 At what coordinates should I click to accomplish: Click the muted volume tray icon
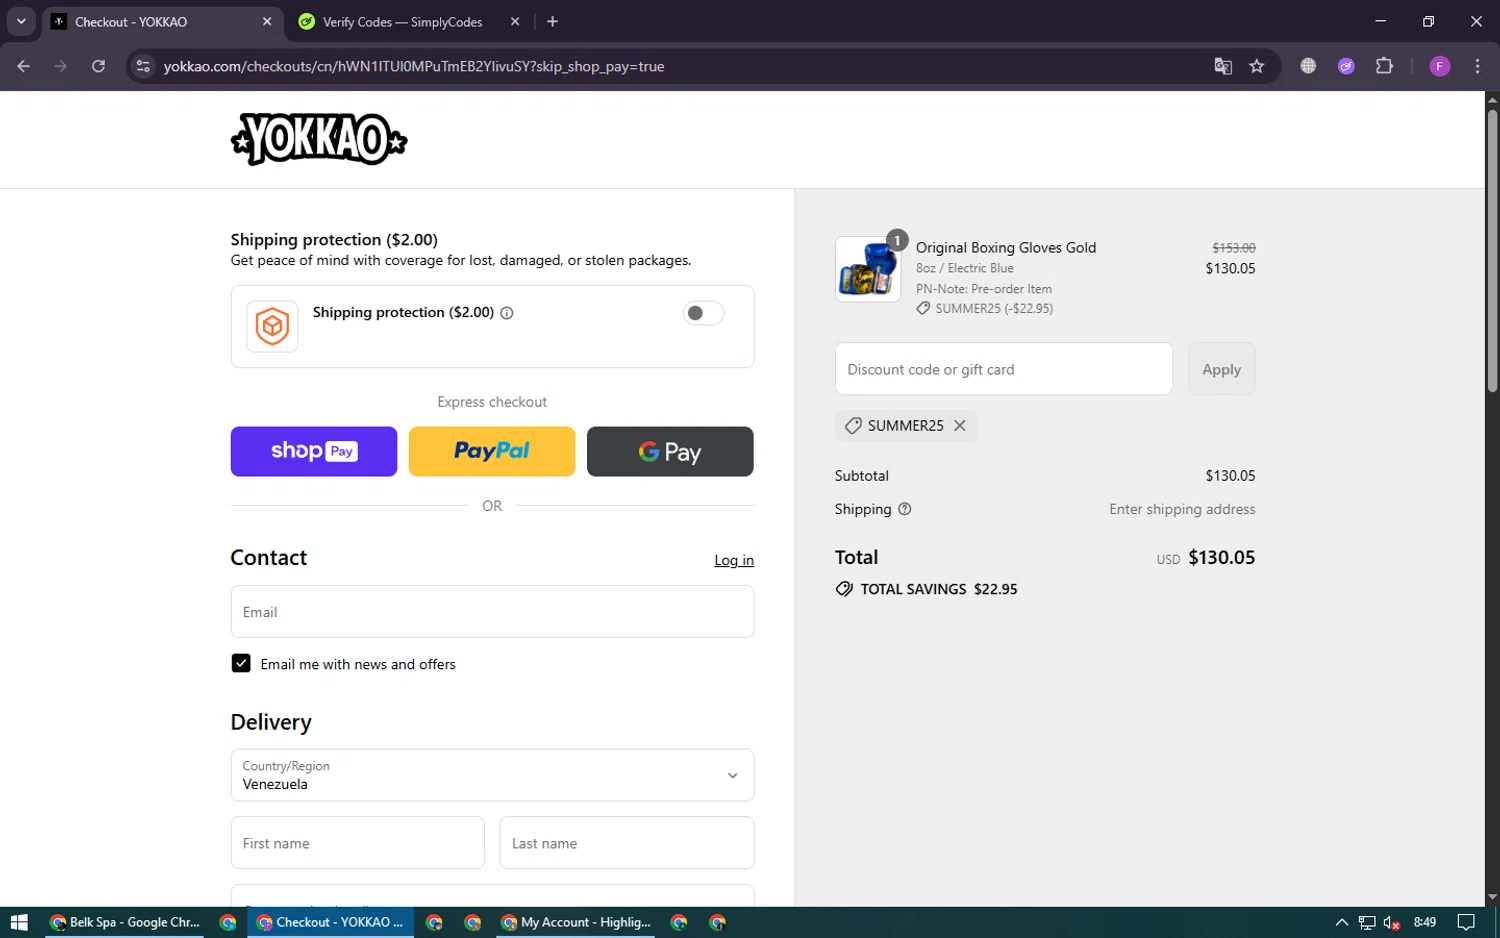point(1391,922)
